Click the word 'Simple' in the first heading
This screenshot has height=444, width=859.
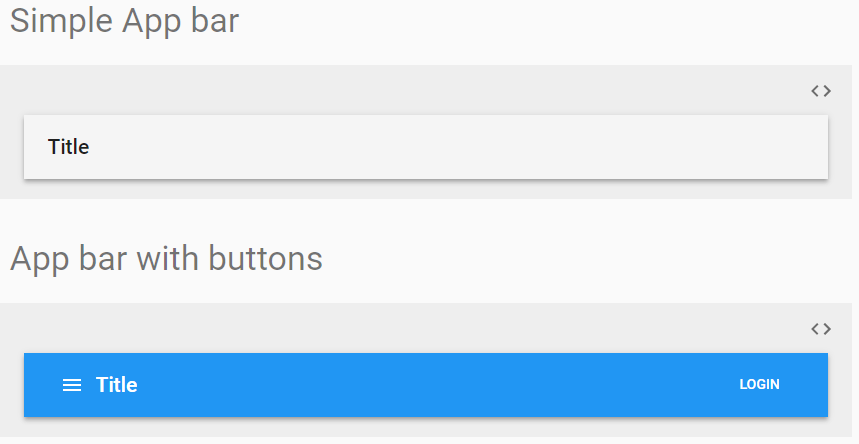click(61, 21)
